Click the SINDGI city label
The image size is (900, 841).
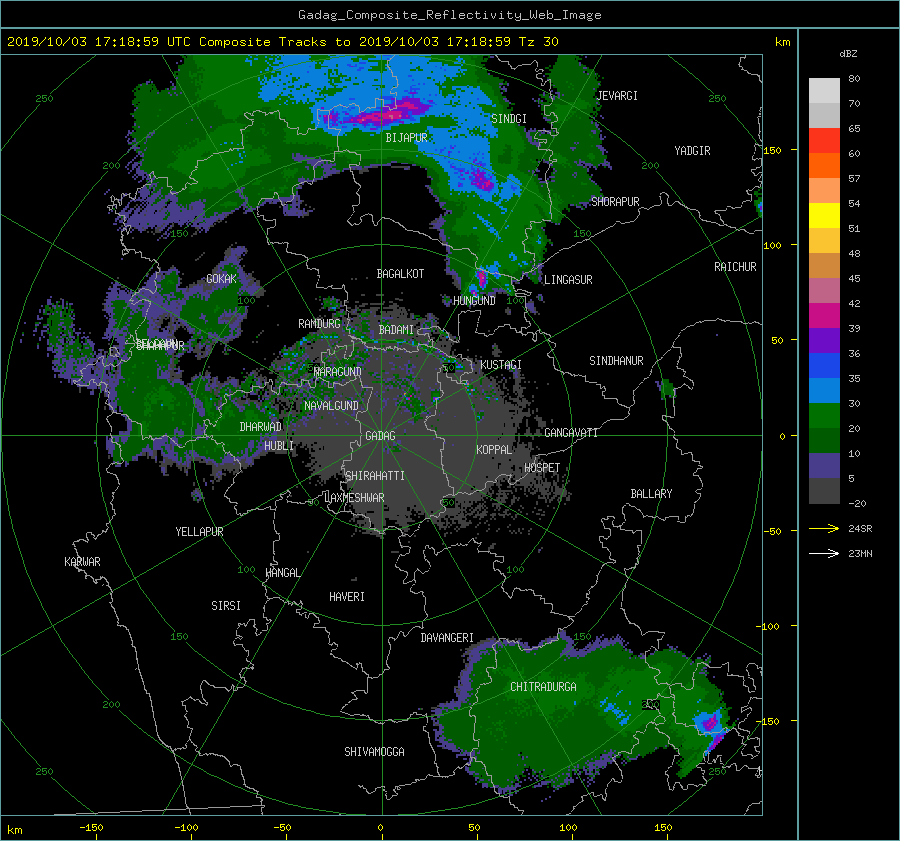pos(509,119)
